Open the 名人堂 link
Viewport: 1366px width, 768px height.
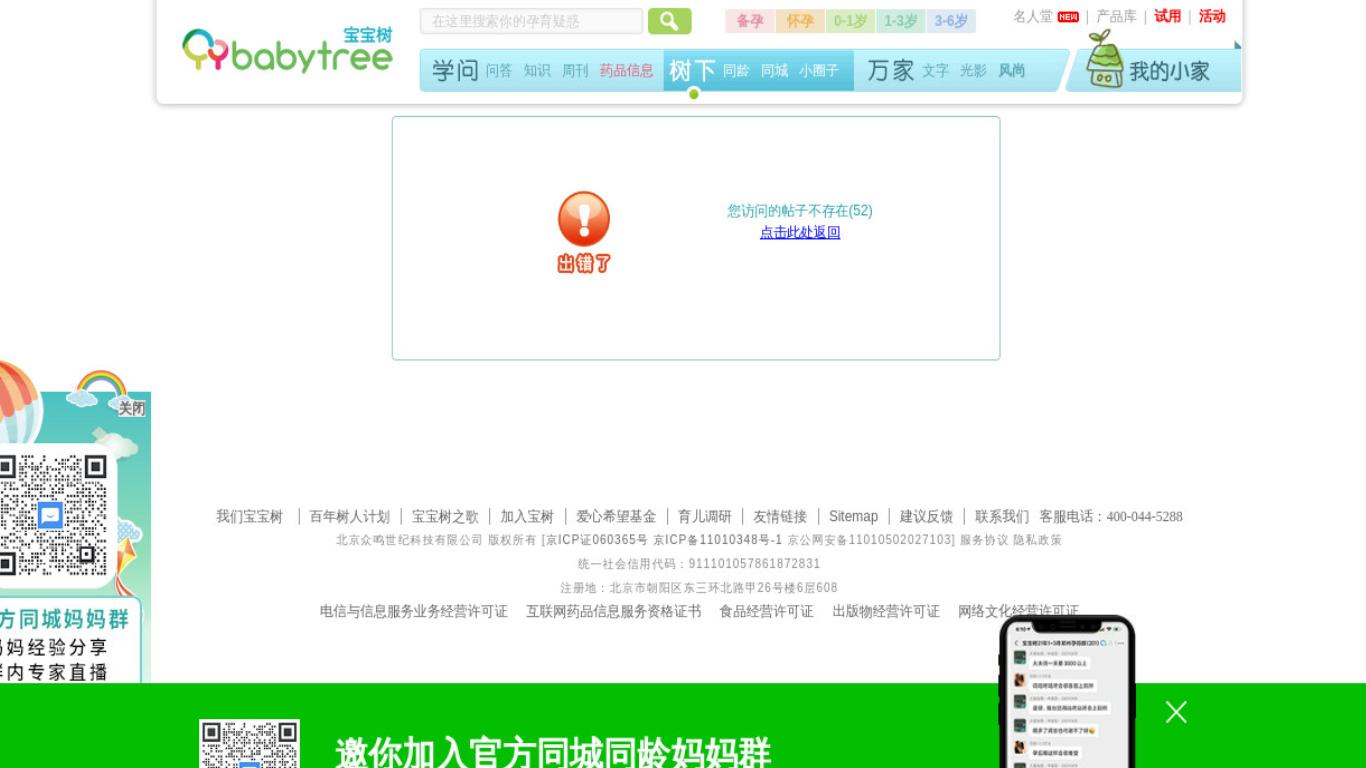[1033, 16]
